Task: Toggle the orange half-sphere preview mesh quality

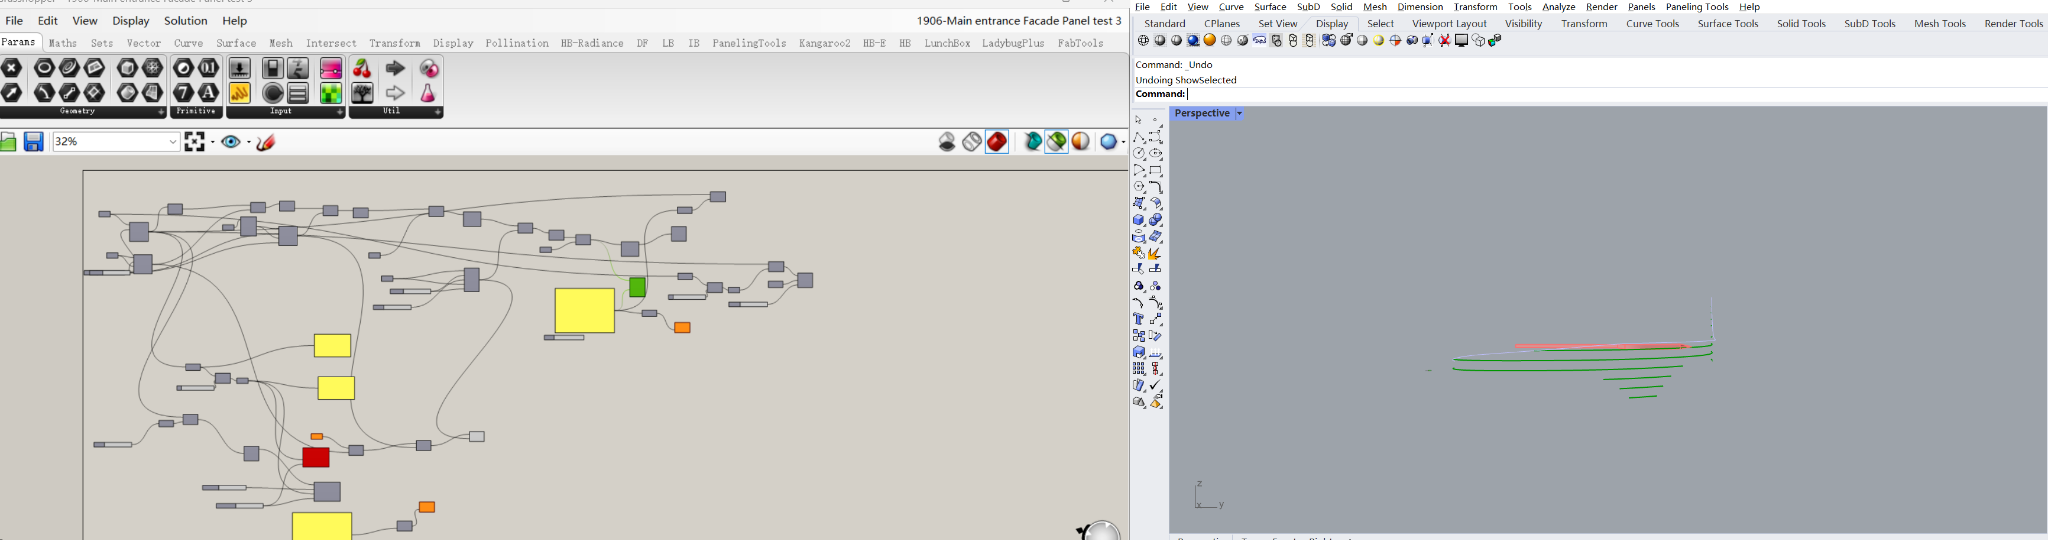Action: [x=1081, y=142]
